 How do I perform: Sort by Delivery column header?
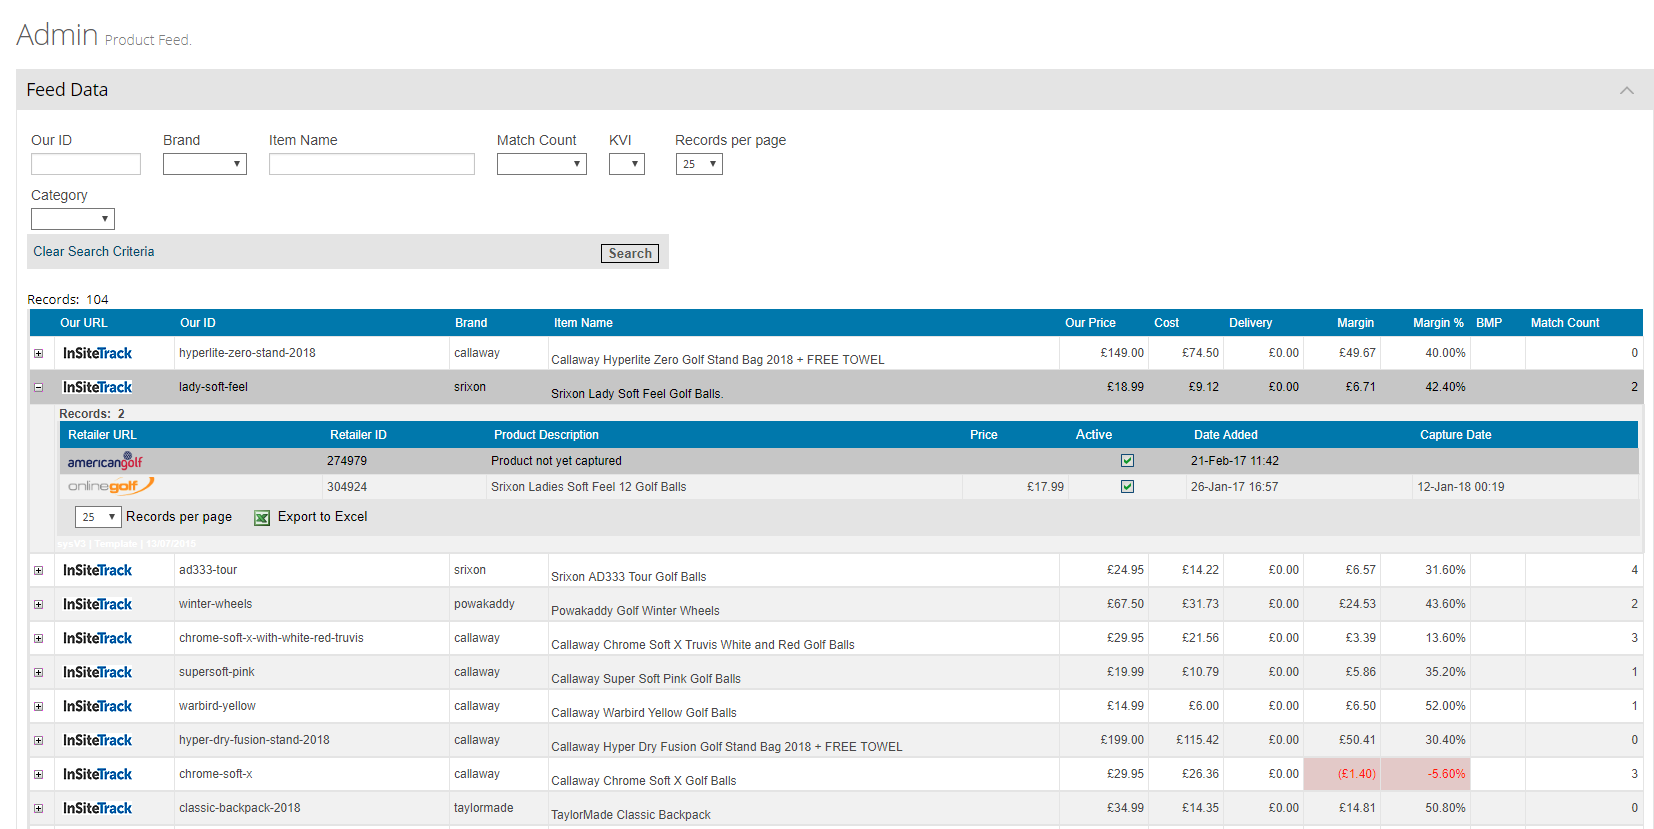1250,323
